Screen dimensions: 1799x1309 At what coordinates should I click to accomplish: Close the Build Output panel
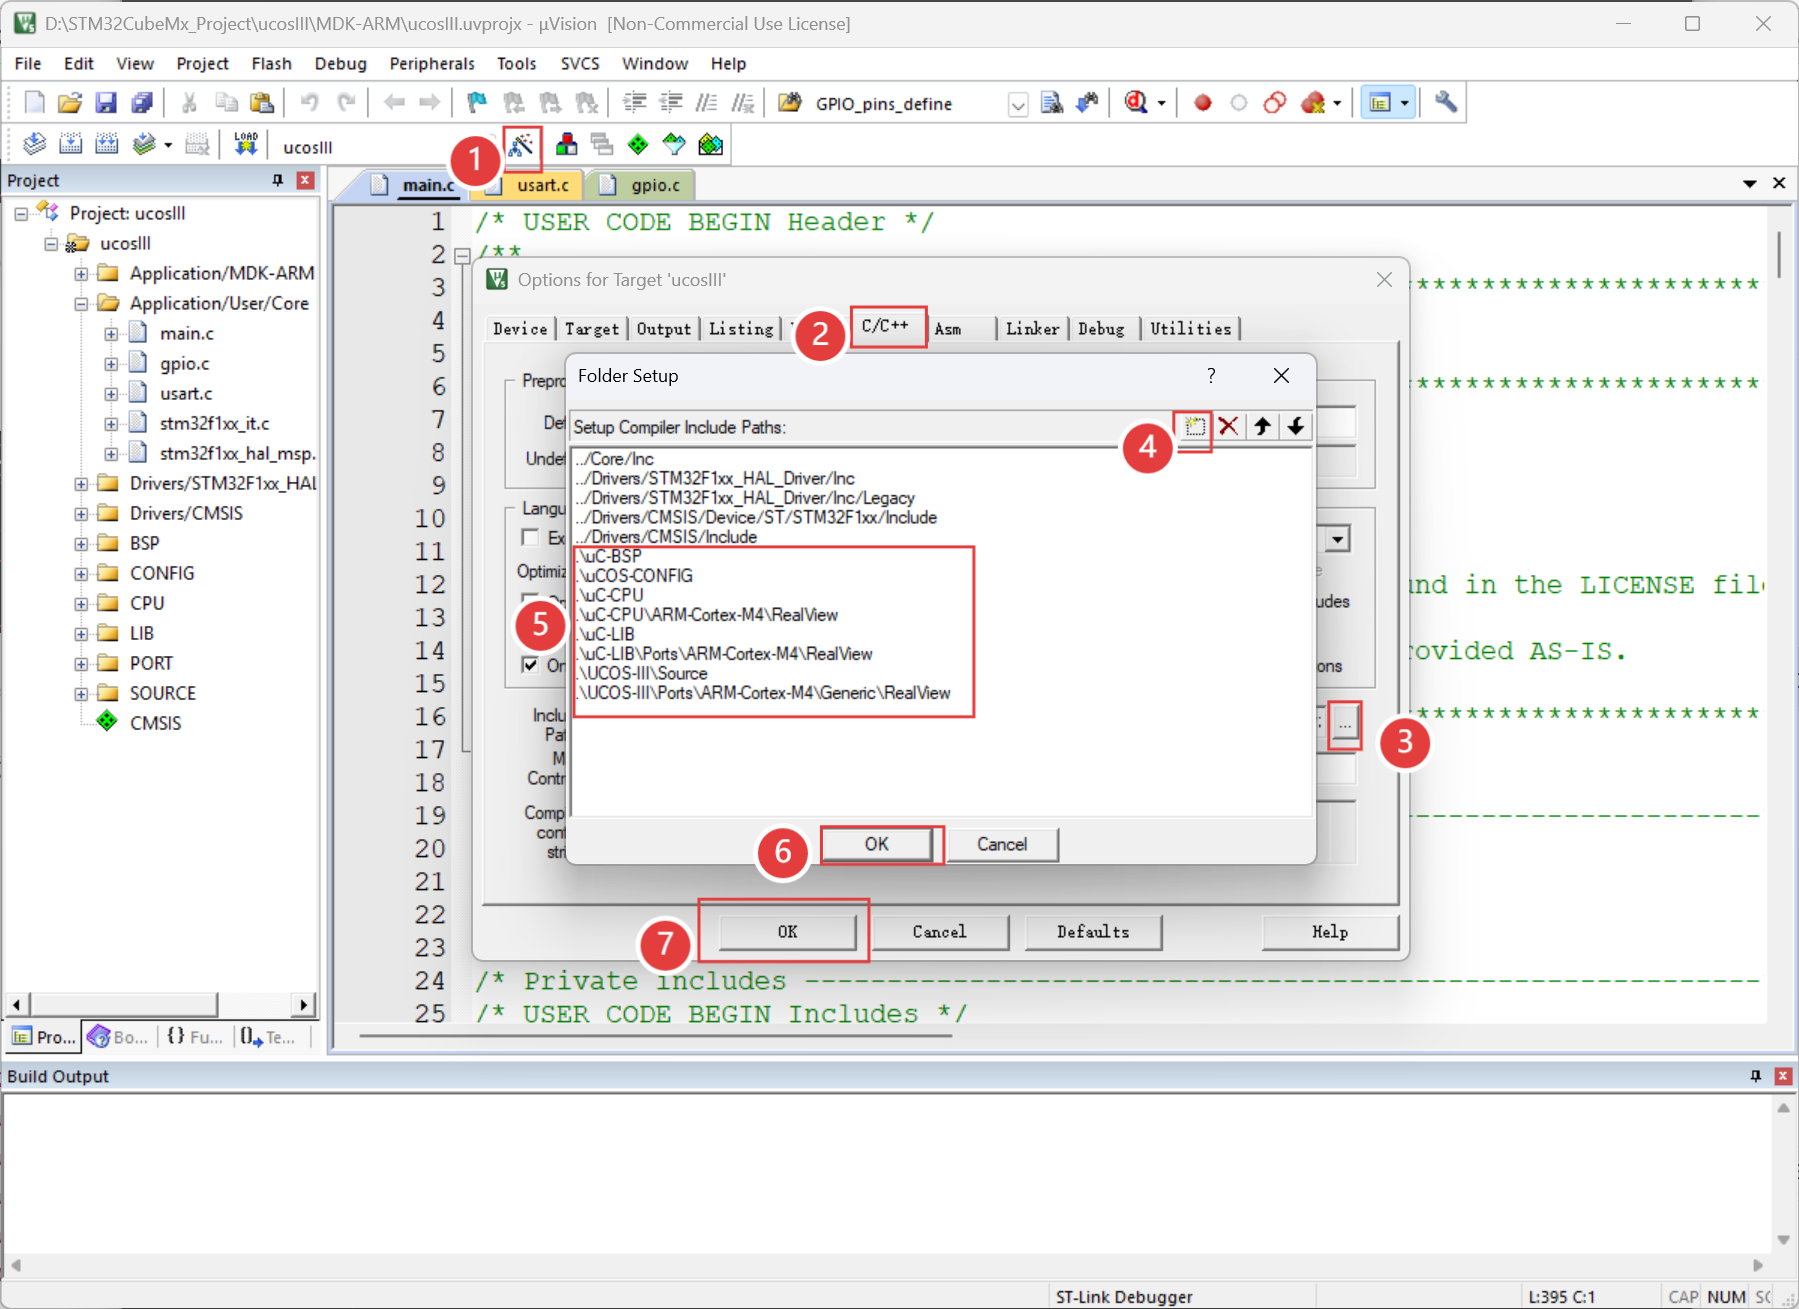(1783, 1076)
